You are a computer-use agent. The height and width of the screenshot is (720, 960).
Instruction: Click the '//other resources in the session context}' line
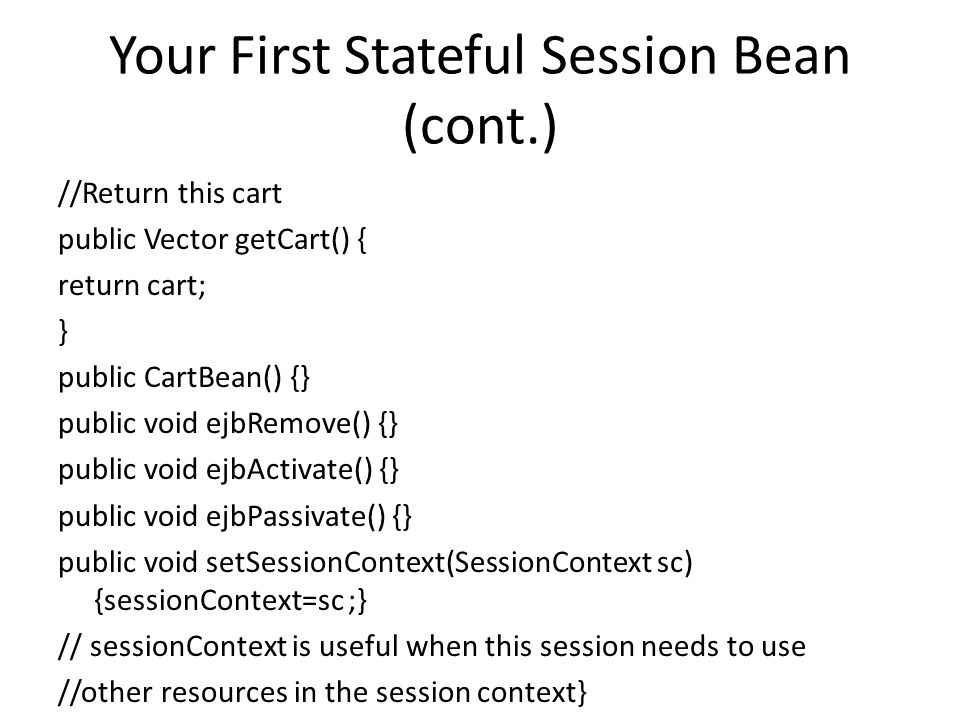(323, 692)
